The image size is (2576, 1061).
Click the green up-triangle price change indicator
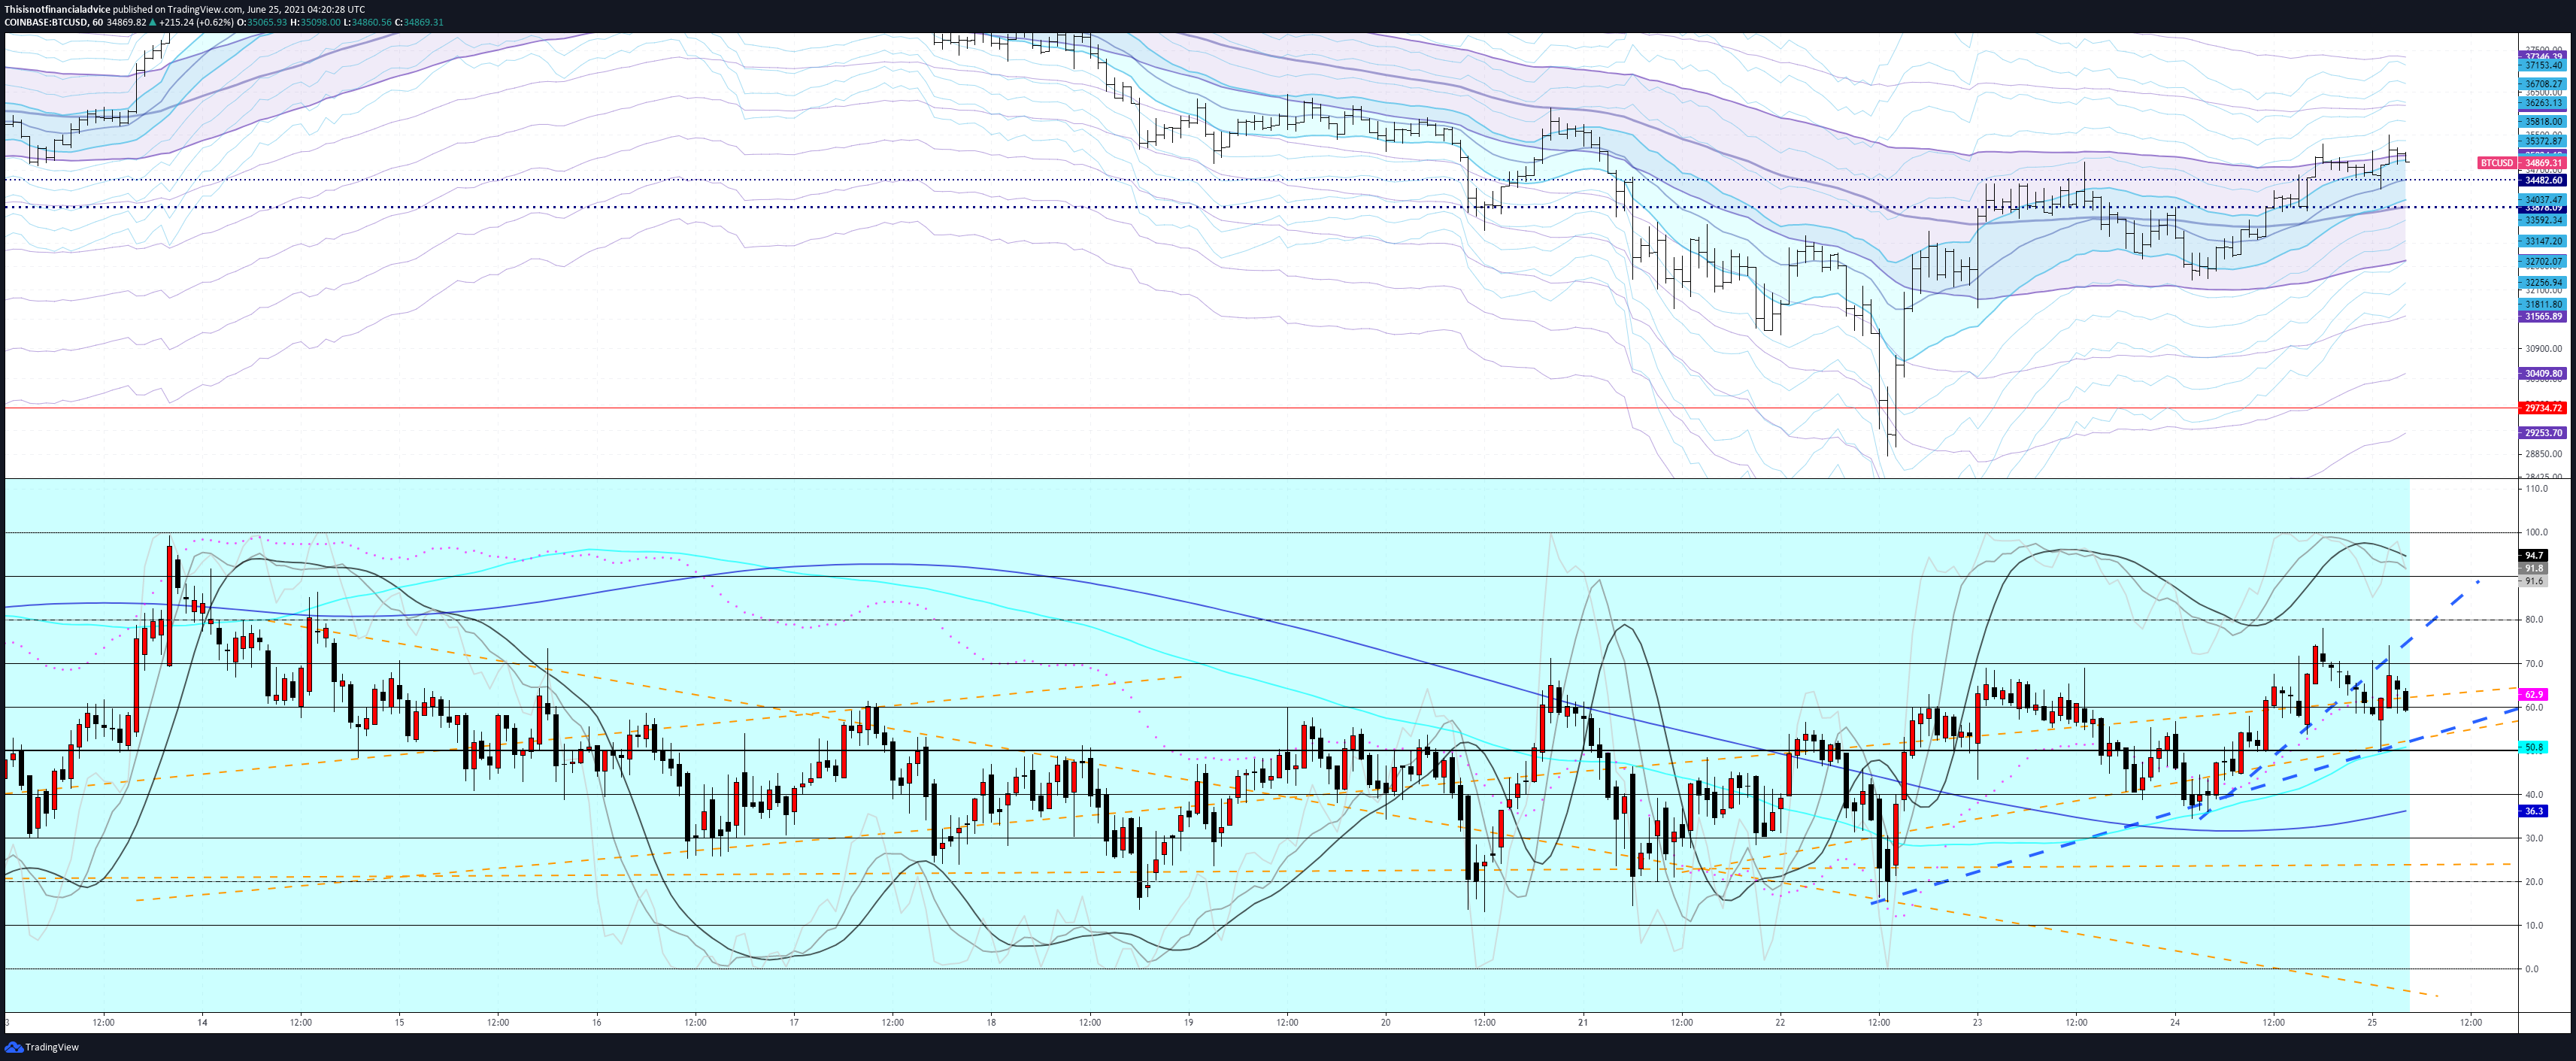[153, 22]
